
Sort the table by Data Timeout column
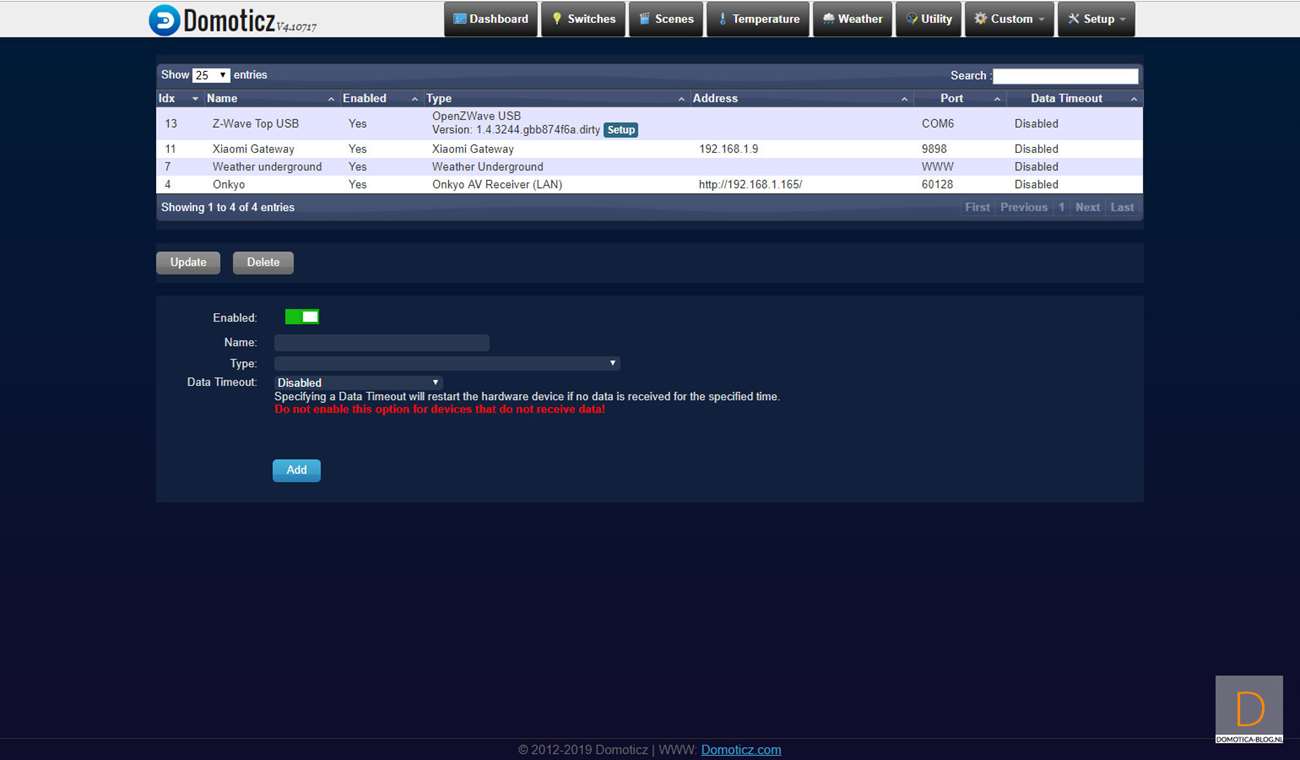tap(1073, 98)
